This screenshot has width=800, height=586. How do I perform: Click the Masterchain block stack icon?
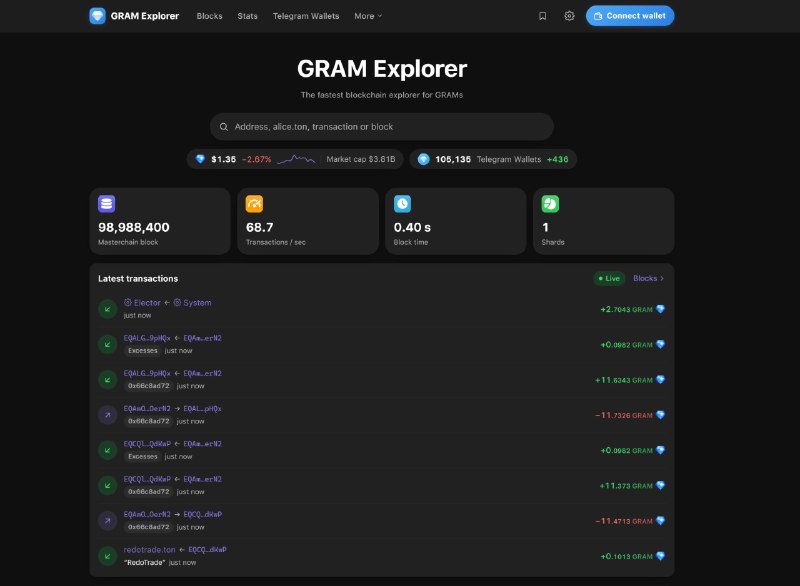[106, 203]
